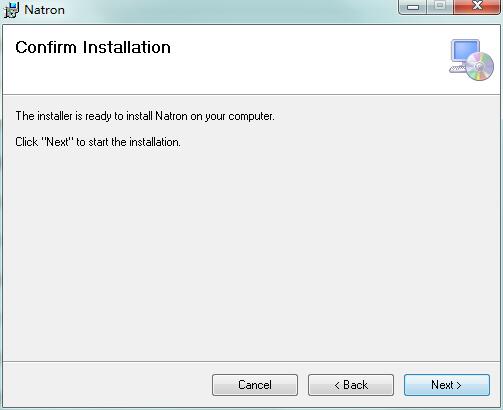Viewport: 503px width, 410px height.
Task: Go back with the Back button
Action: pos(351,385)
